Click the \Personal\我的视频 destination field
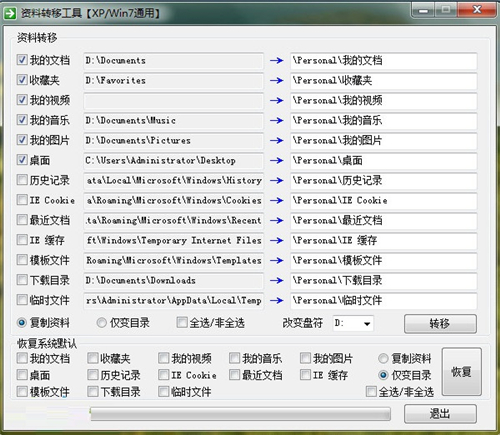Viewport: 500px width, 435px height. coord(384,101)
